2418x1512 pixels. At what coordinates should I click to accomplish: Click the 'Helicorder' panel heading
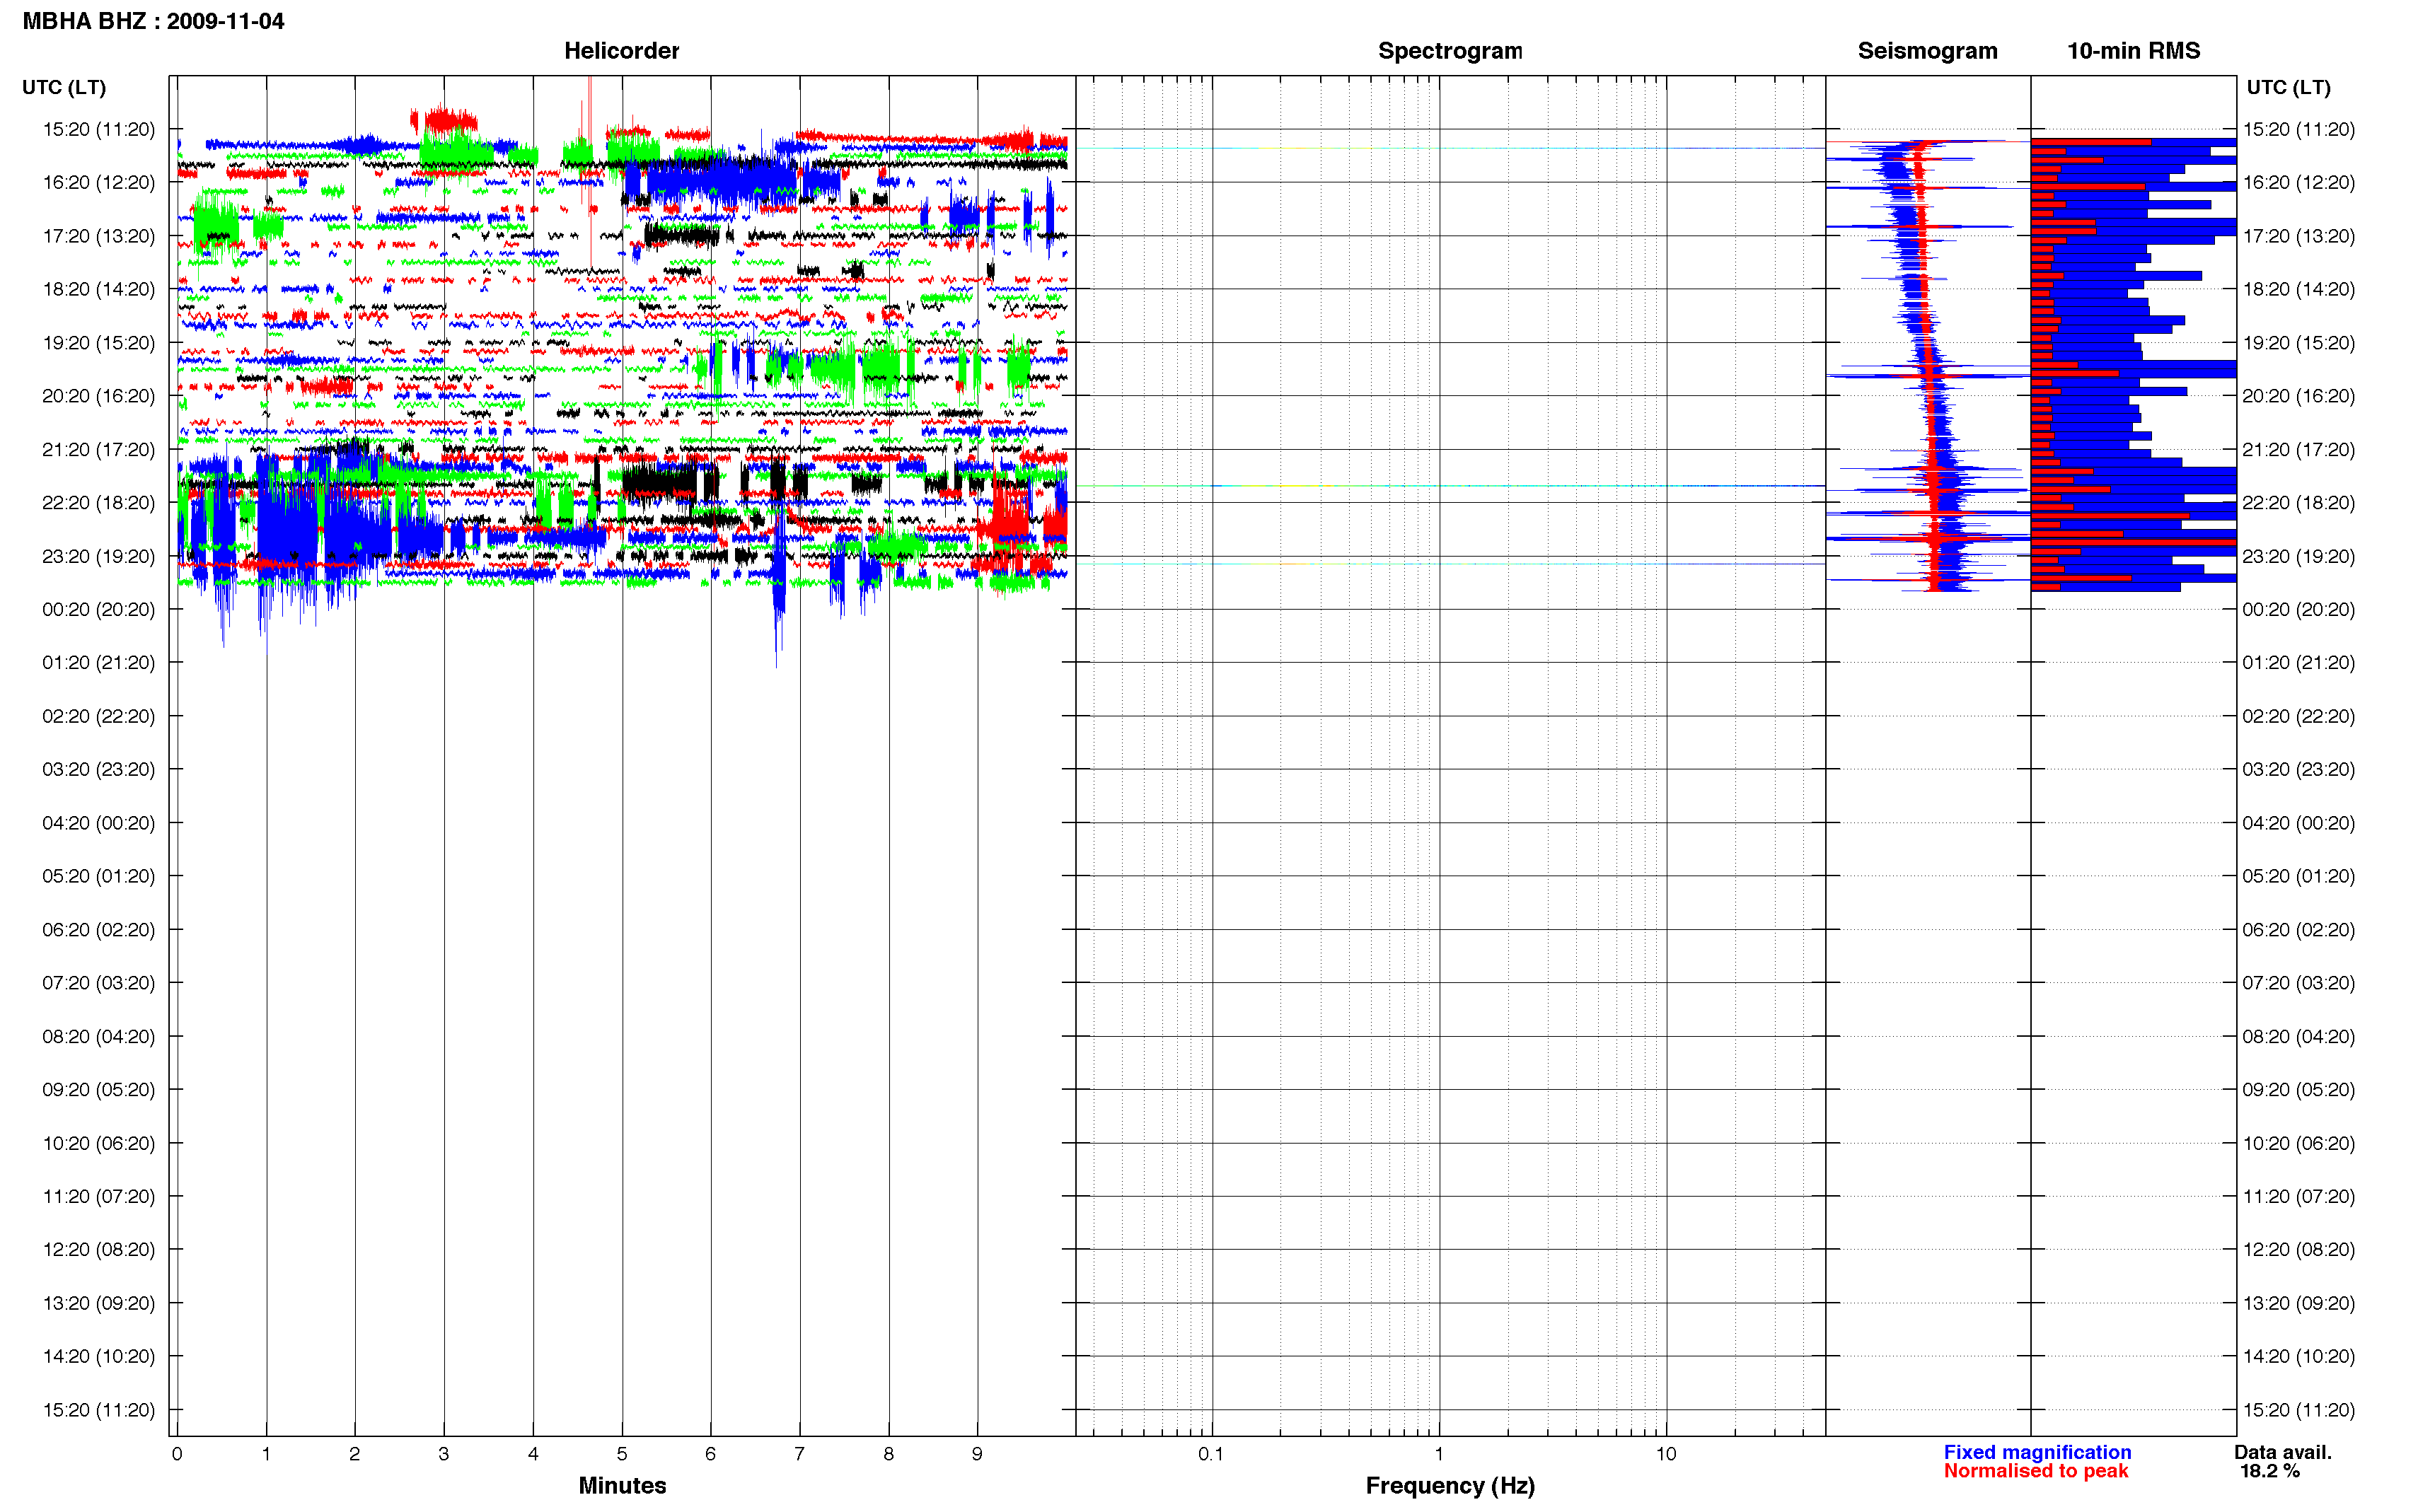point(621,51)
